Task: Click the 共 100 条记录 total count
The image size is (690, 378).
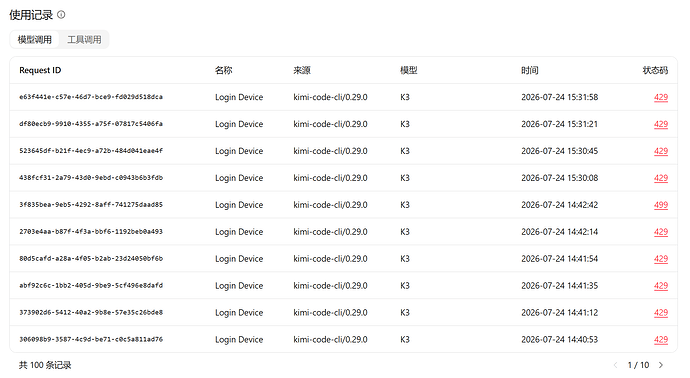Action: 45,365
